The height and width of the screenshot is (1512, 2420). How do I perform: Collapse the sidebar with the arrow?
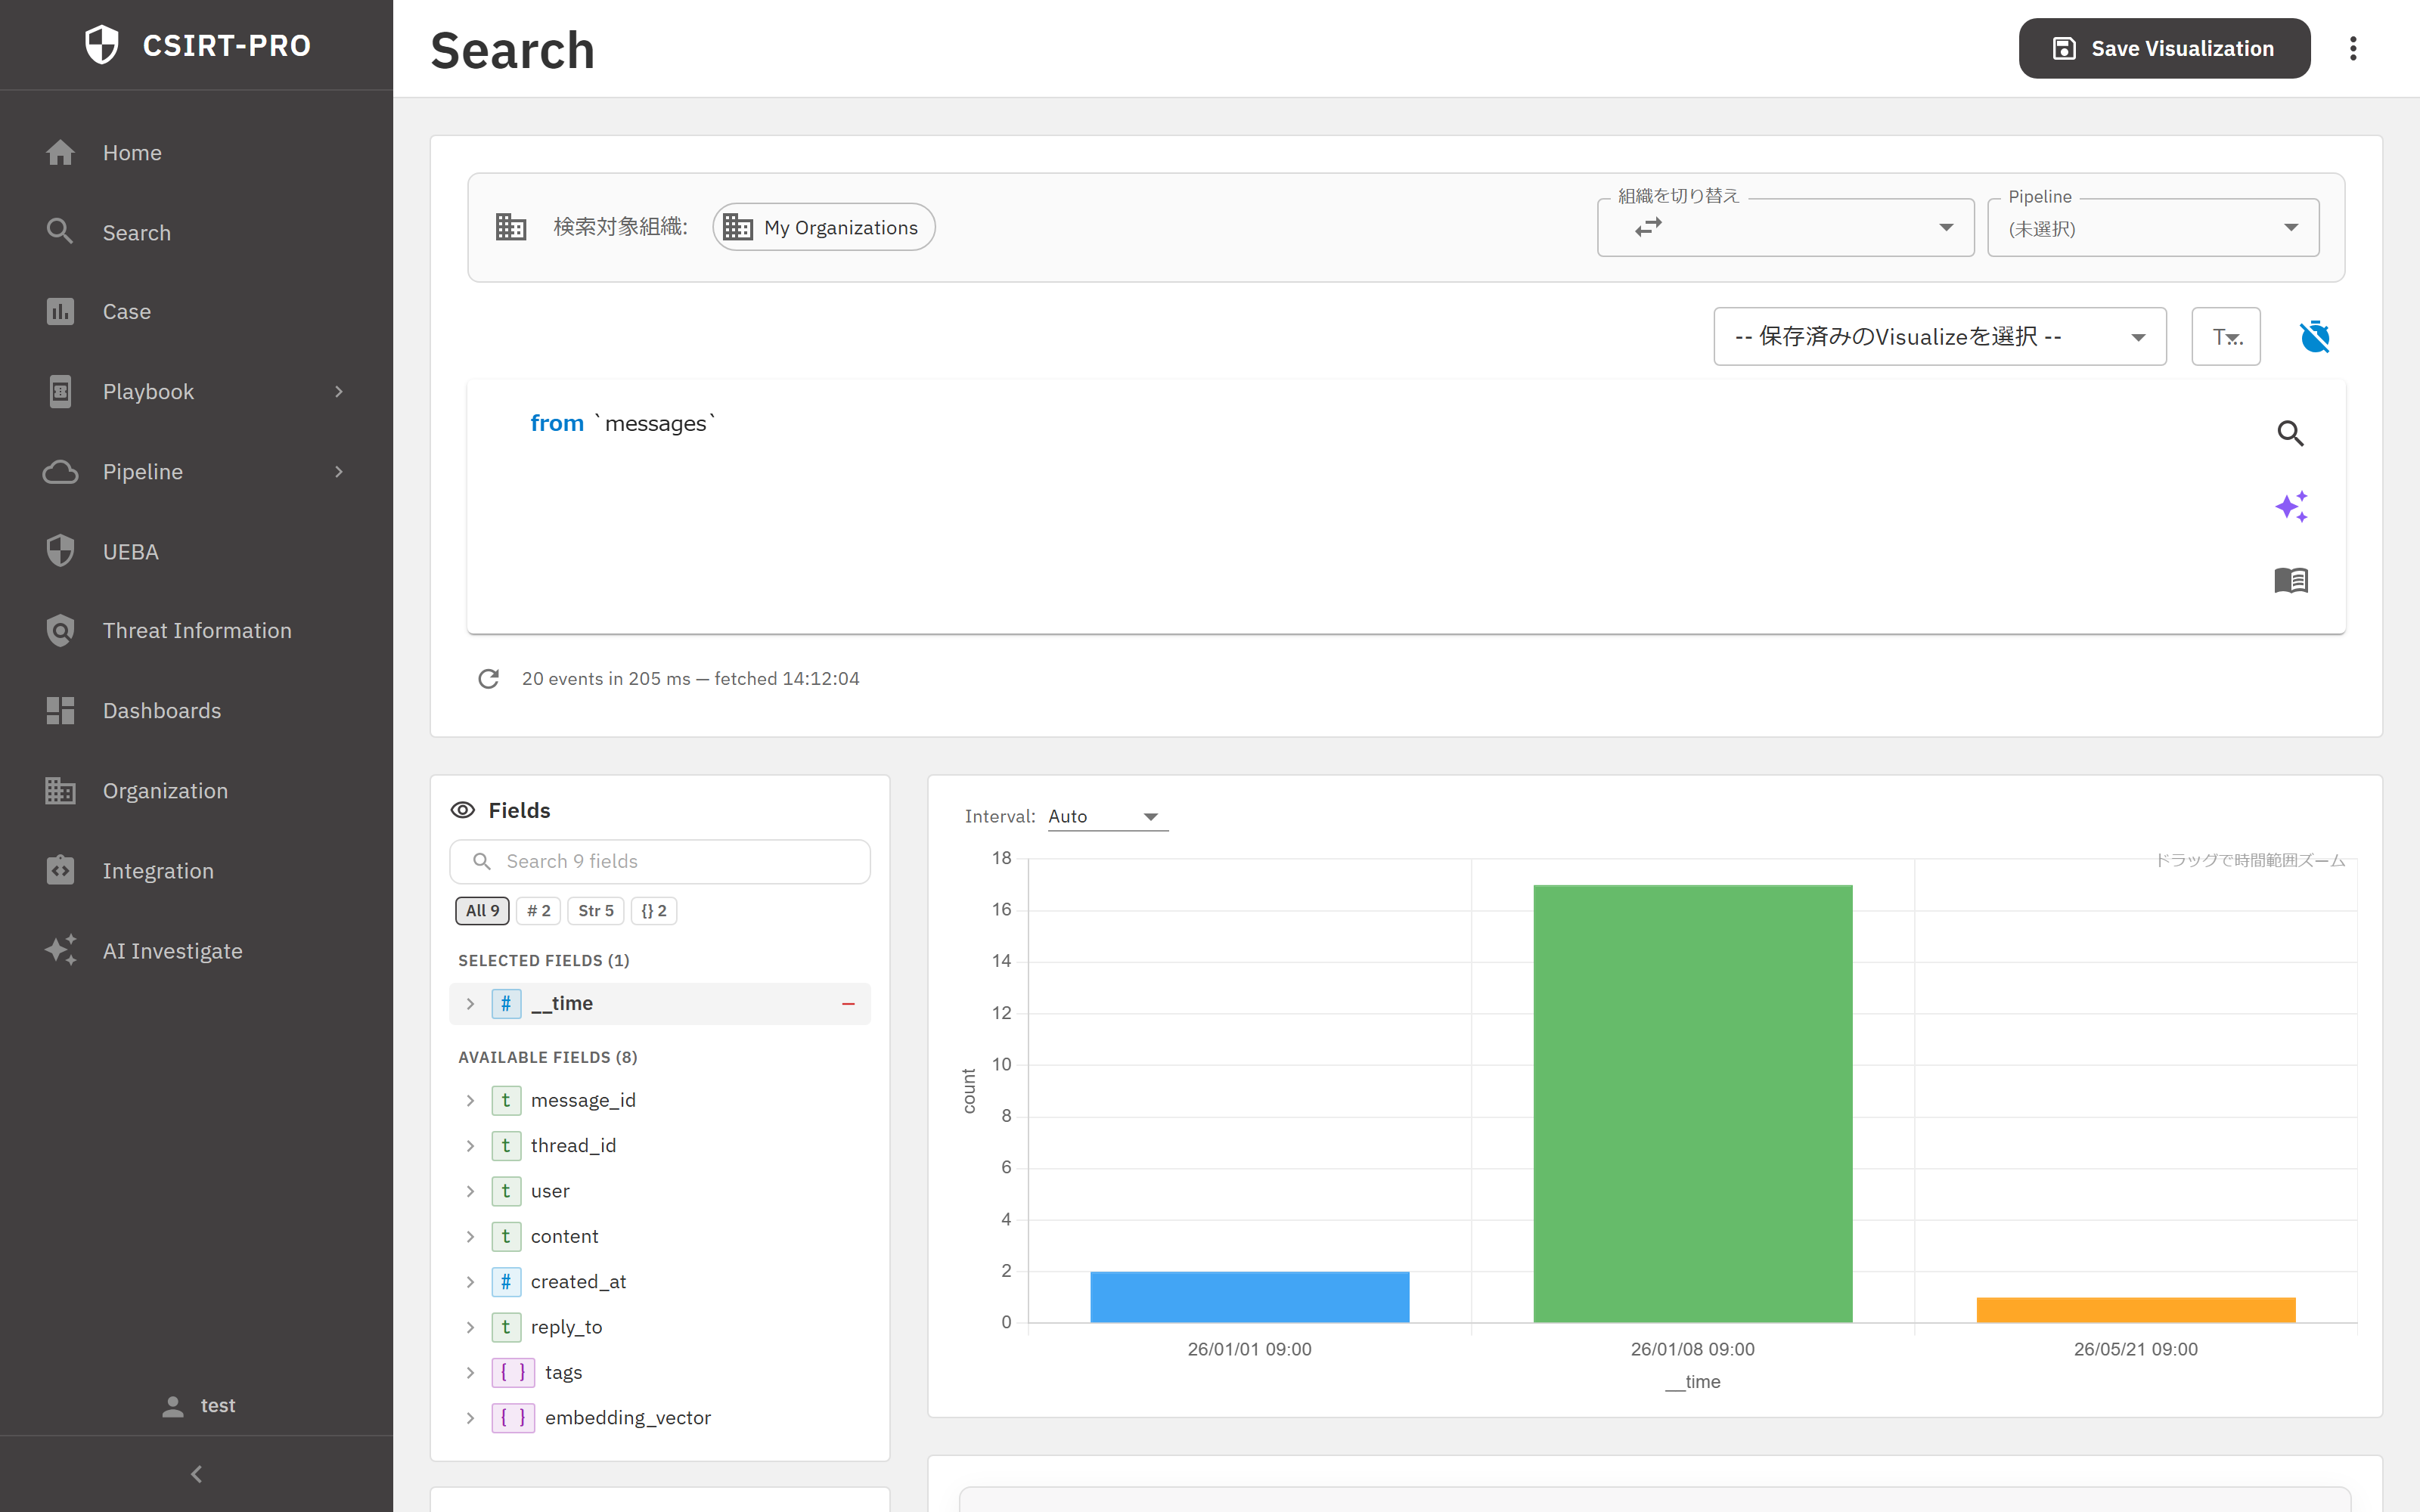(x=196, y=1474)
